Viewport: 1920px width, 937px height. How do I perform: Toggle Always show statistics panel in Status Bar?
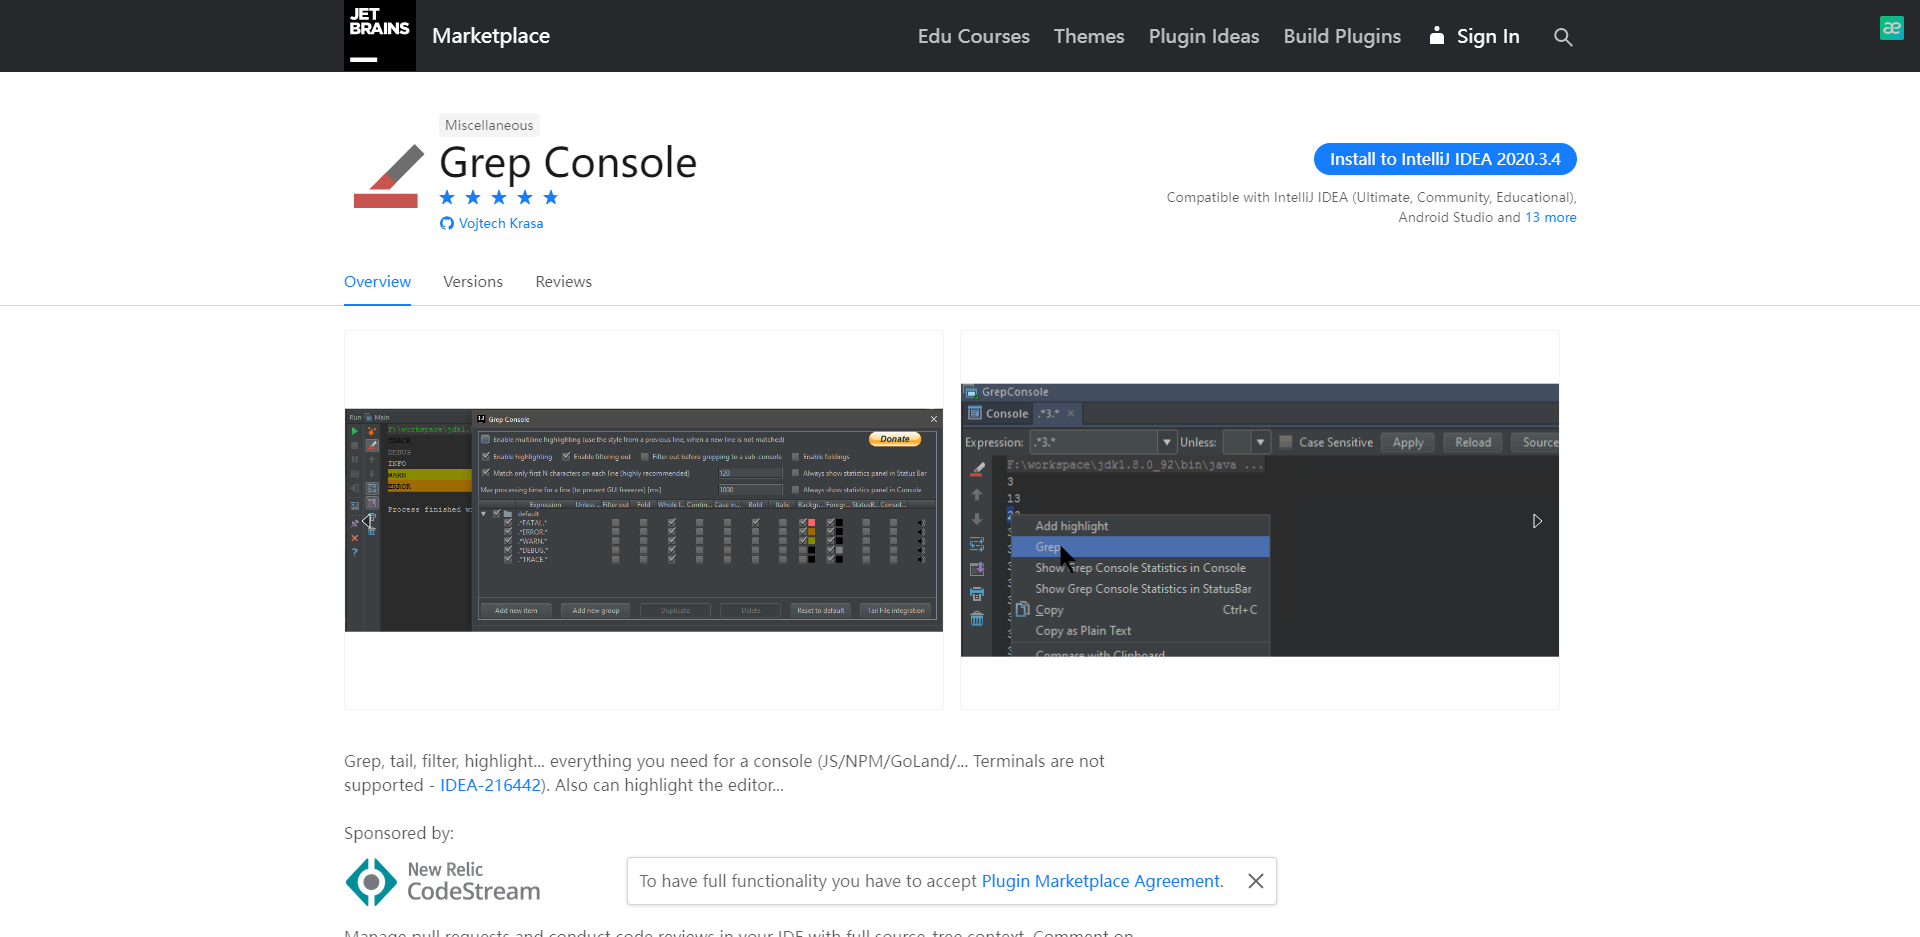pos(795,473)
